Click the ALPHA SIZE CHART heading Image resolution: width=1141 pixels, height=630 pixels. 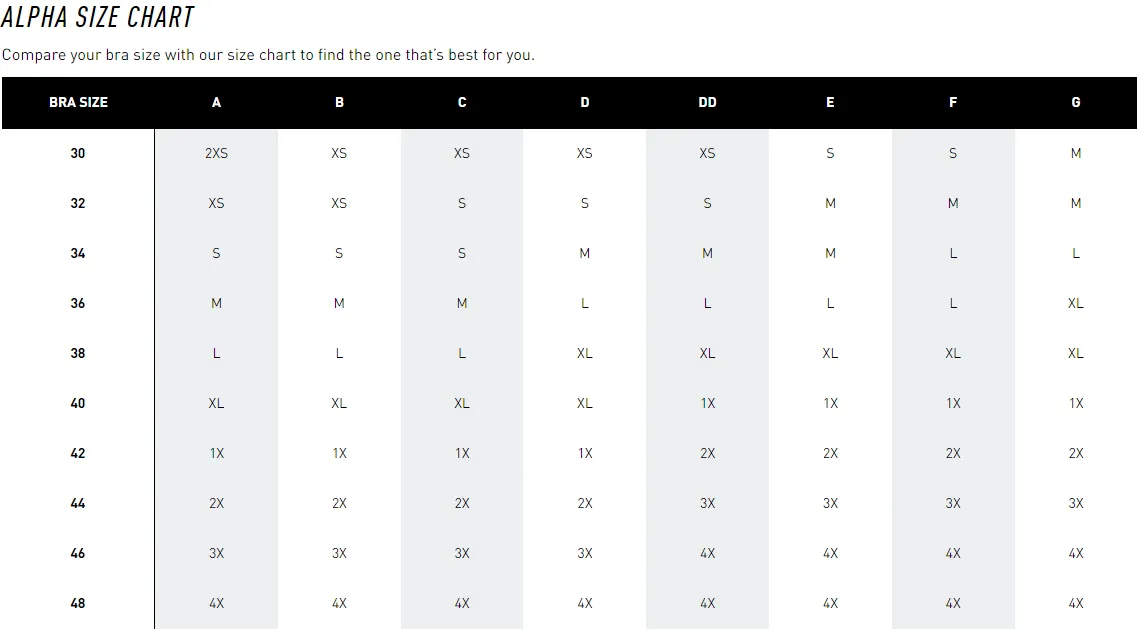point(98,17)
